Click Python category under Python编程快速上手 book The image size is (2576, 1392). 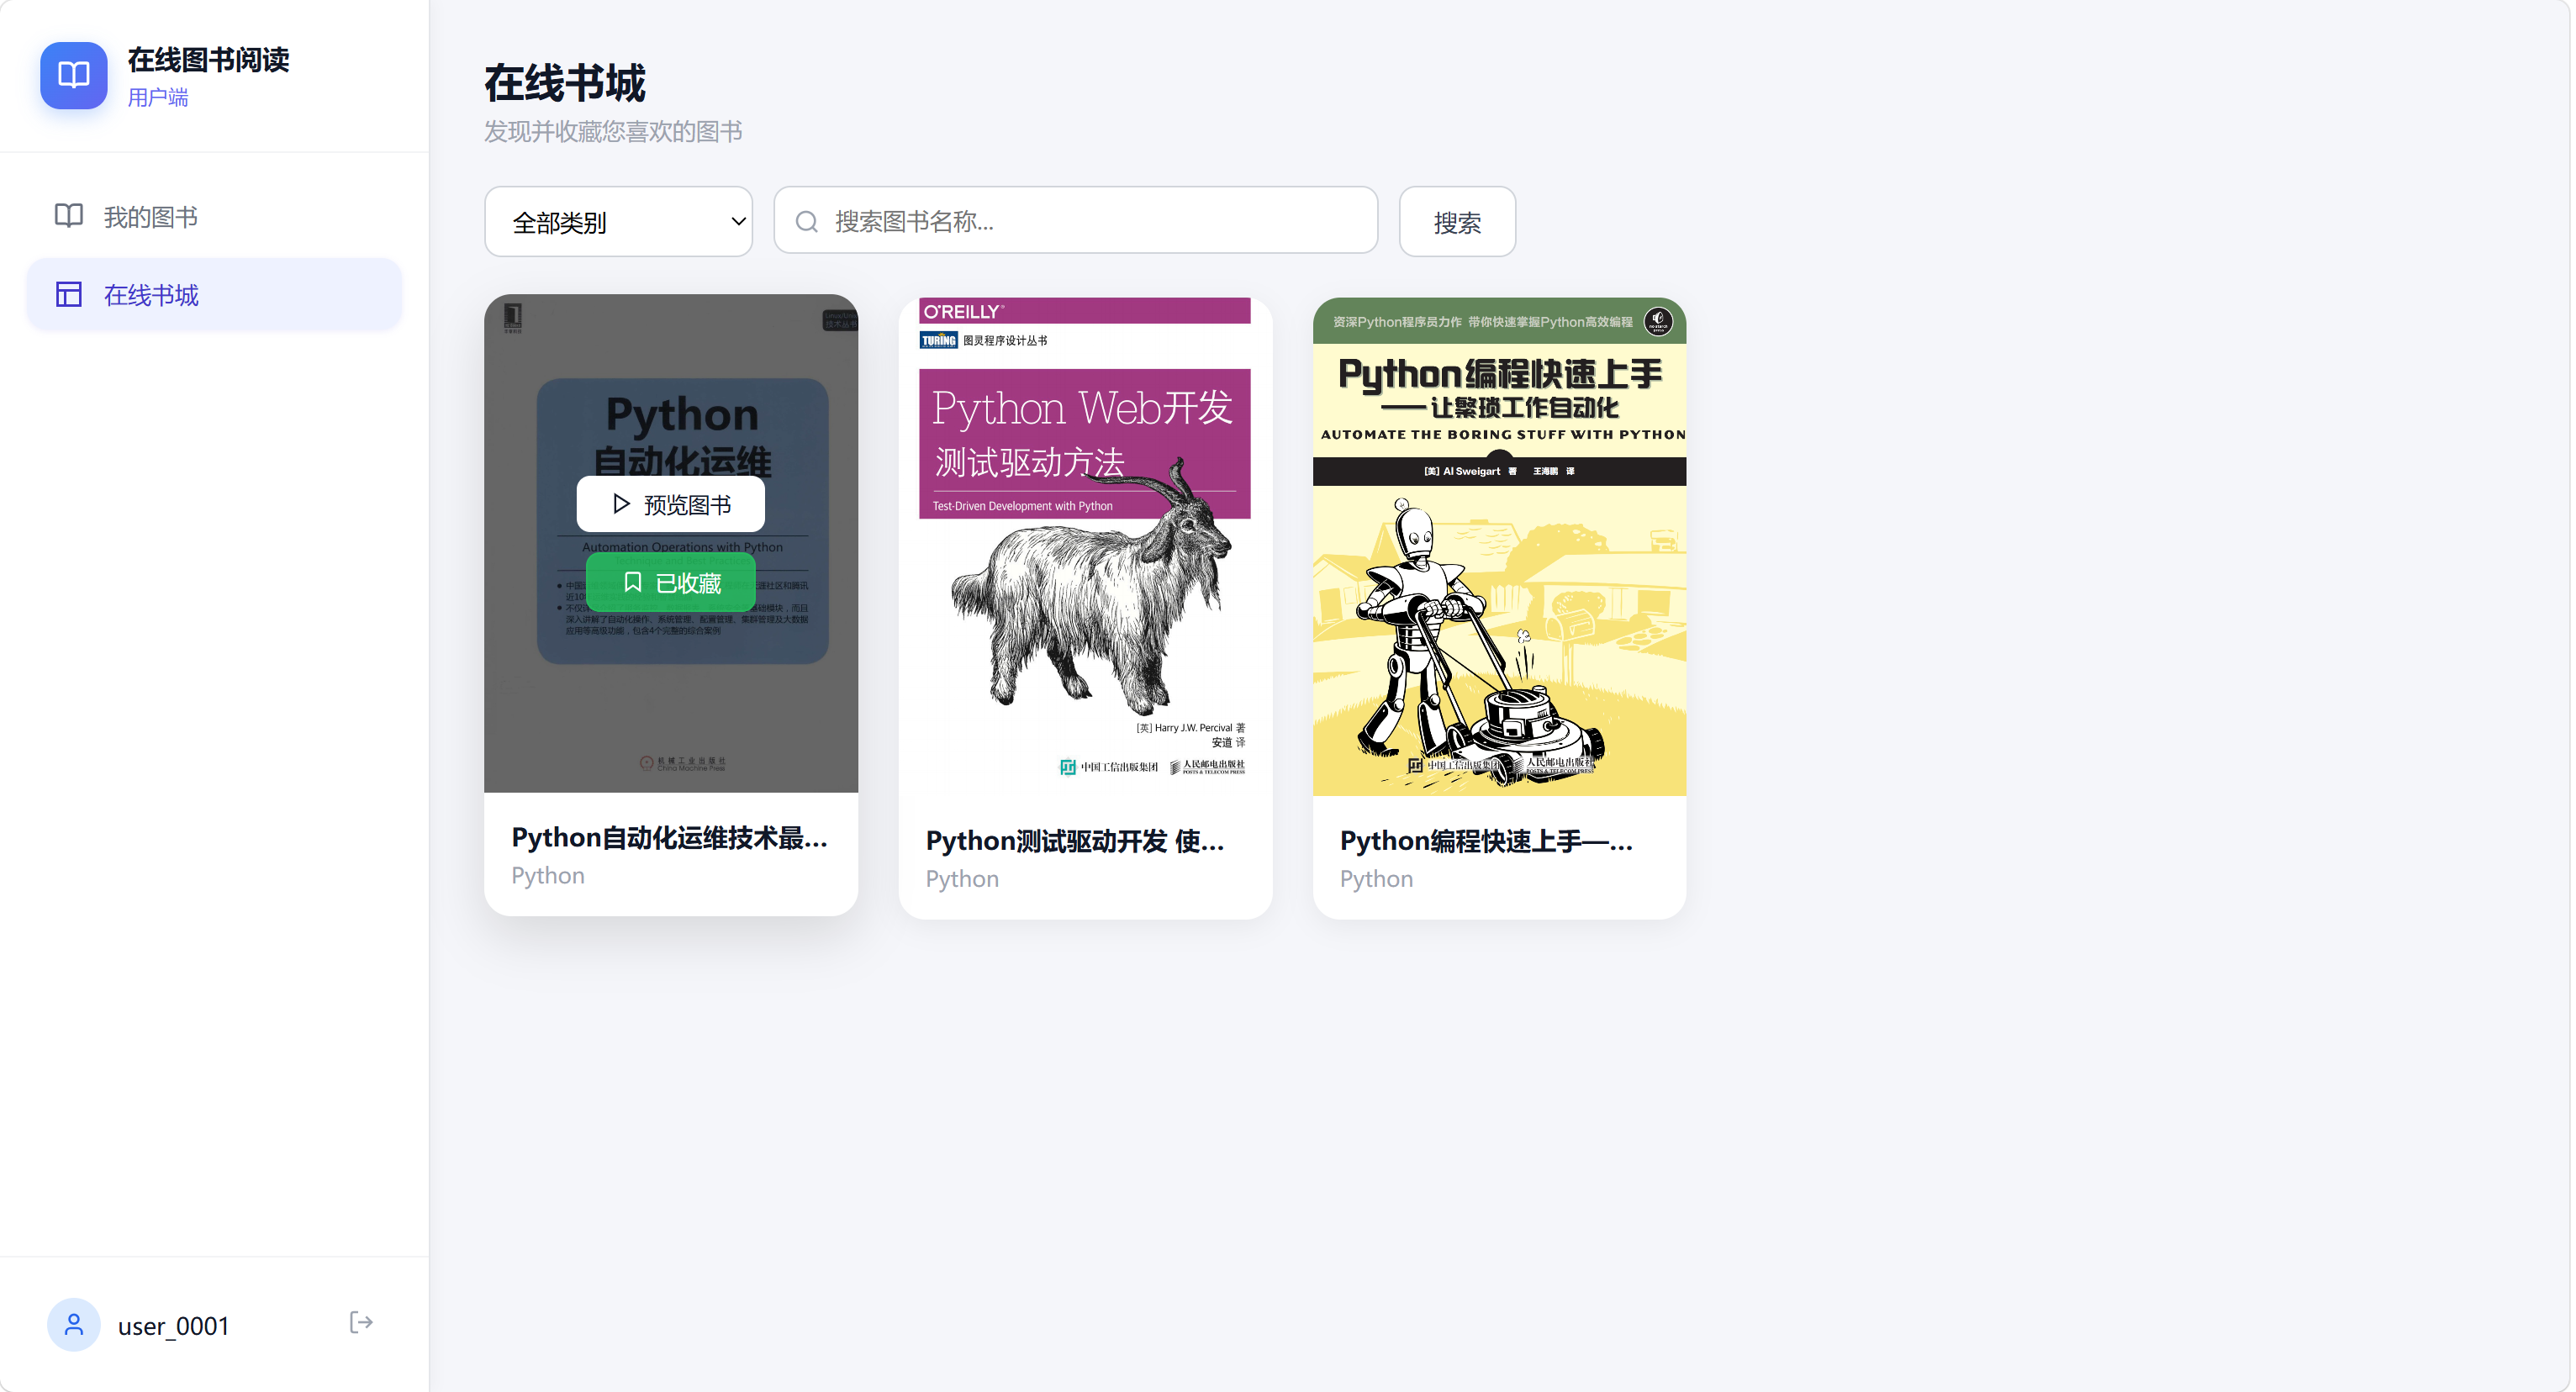click(1377, 879)
